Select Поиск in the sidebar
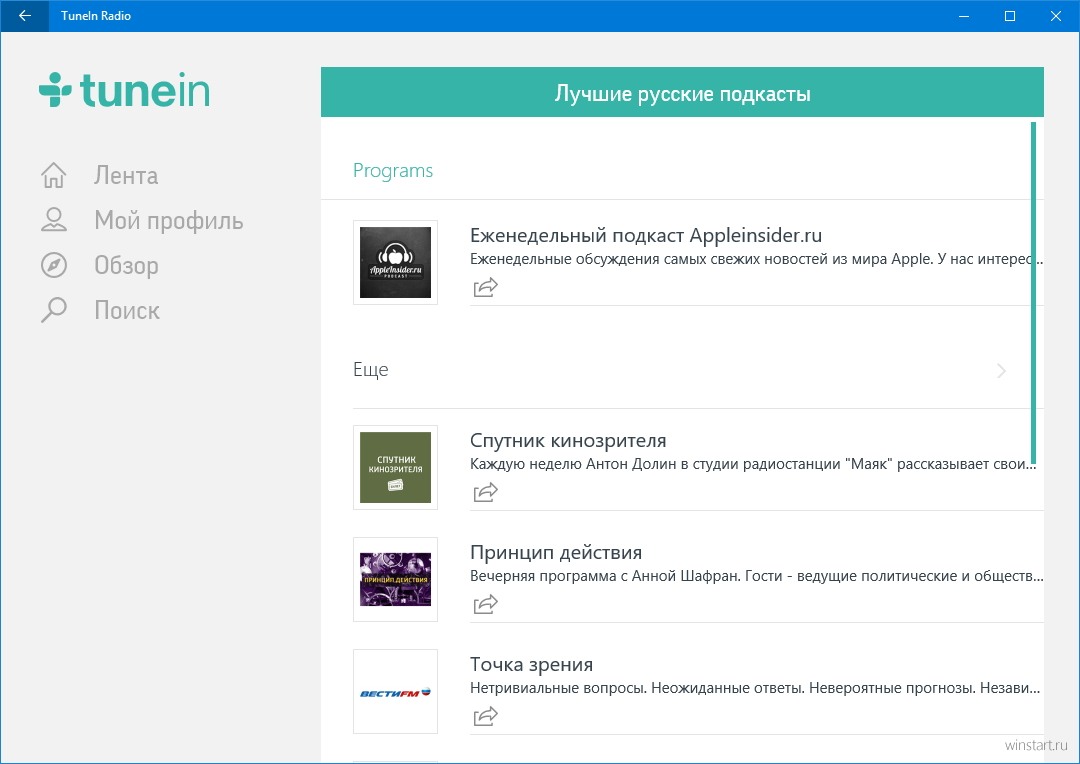Screen dimensions: 1080x764 click(127, 310)
